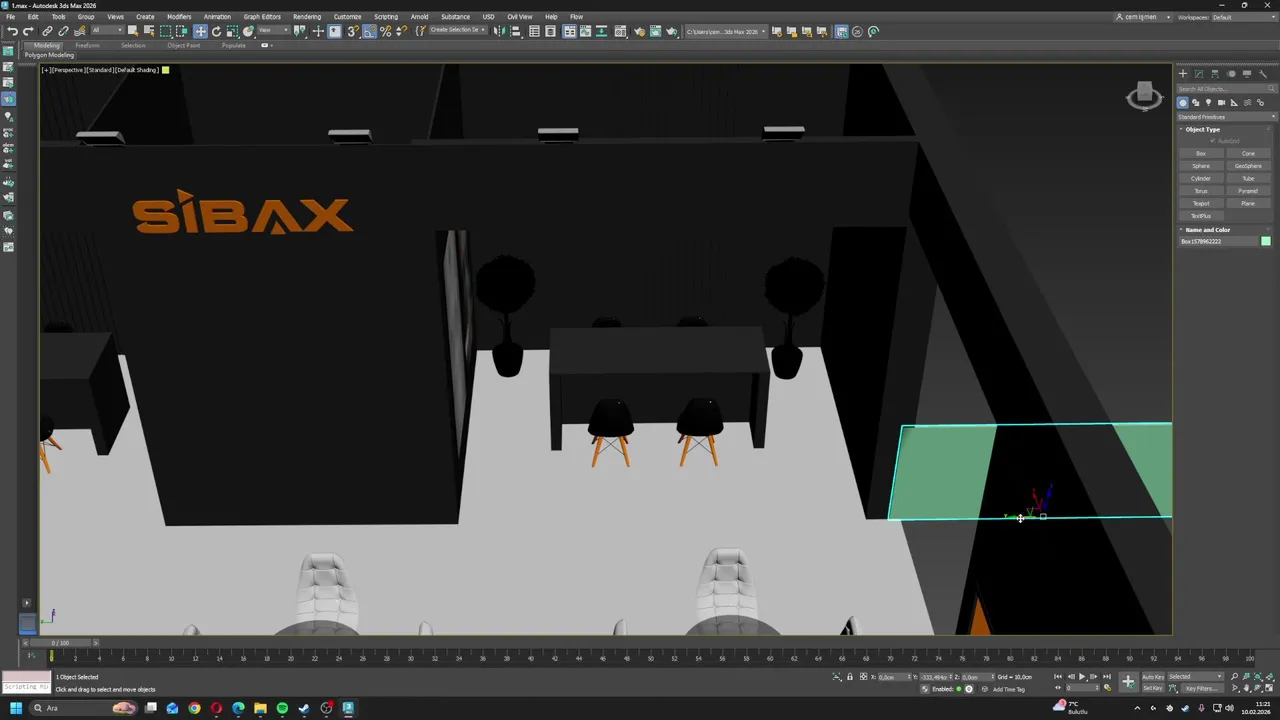1280x720 pixels.
Task: Click the Cylinder primitive button
Action: (1201, 178)
